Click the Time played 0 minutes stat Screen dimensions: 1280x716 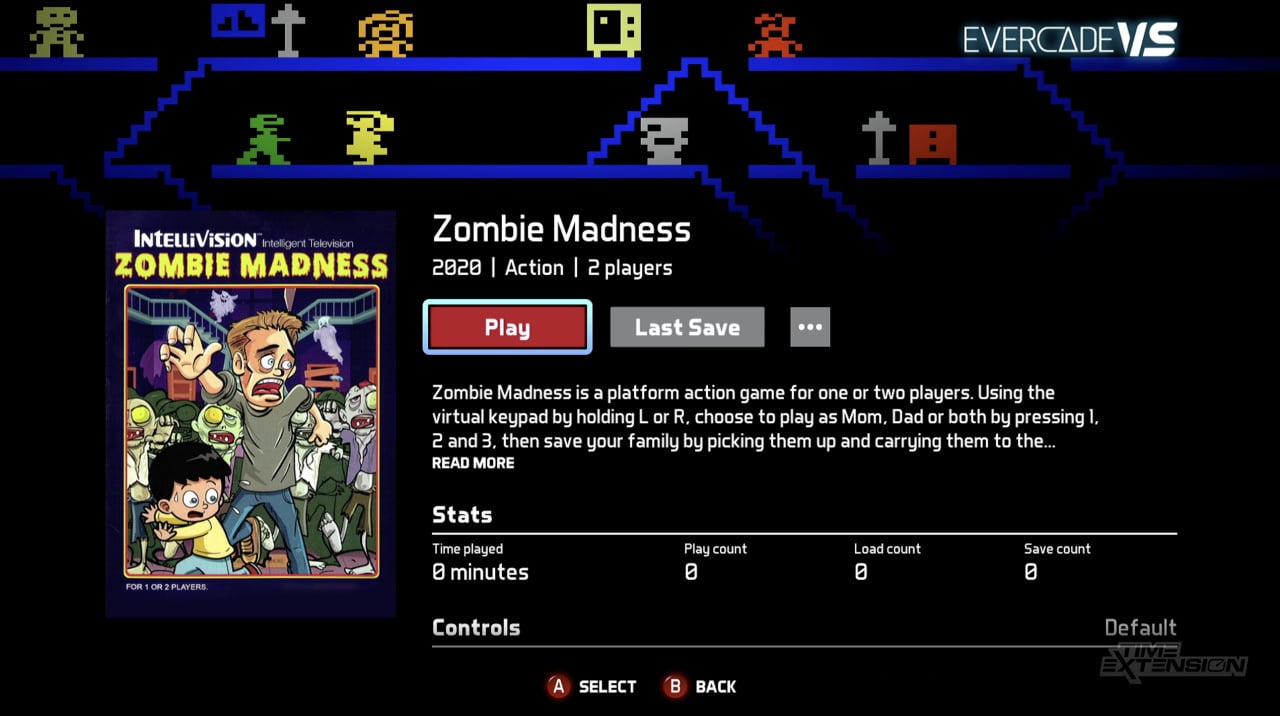[480, 563]
